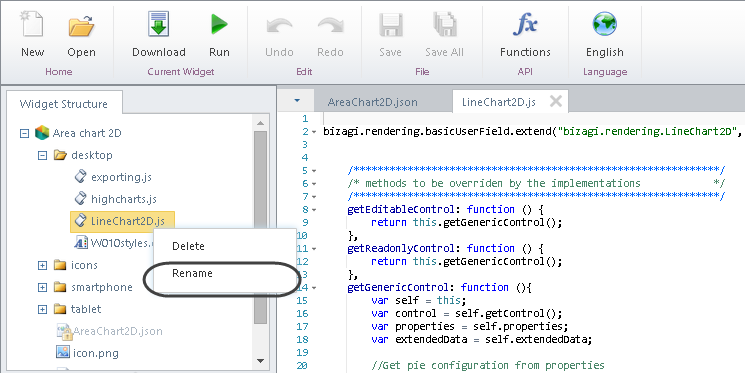Fold the getGenericControl function at line 14
The height and width of the screenshot is (373, 745).
coord(314,287)
